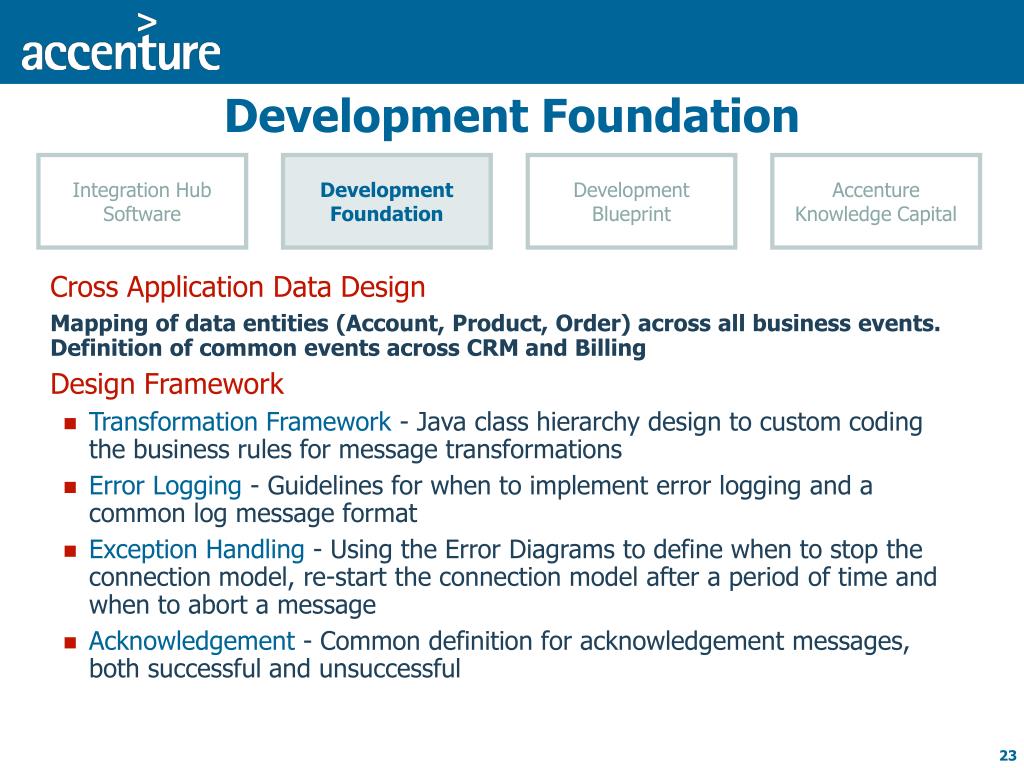The height and width of the screenshot is (768, 1024).
Task: Click the Error Logging term
Action: tap(165, 487)
